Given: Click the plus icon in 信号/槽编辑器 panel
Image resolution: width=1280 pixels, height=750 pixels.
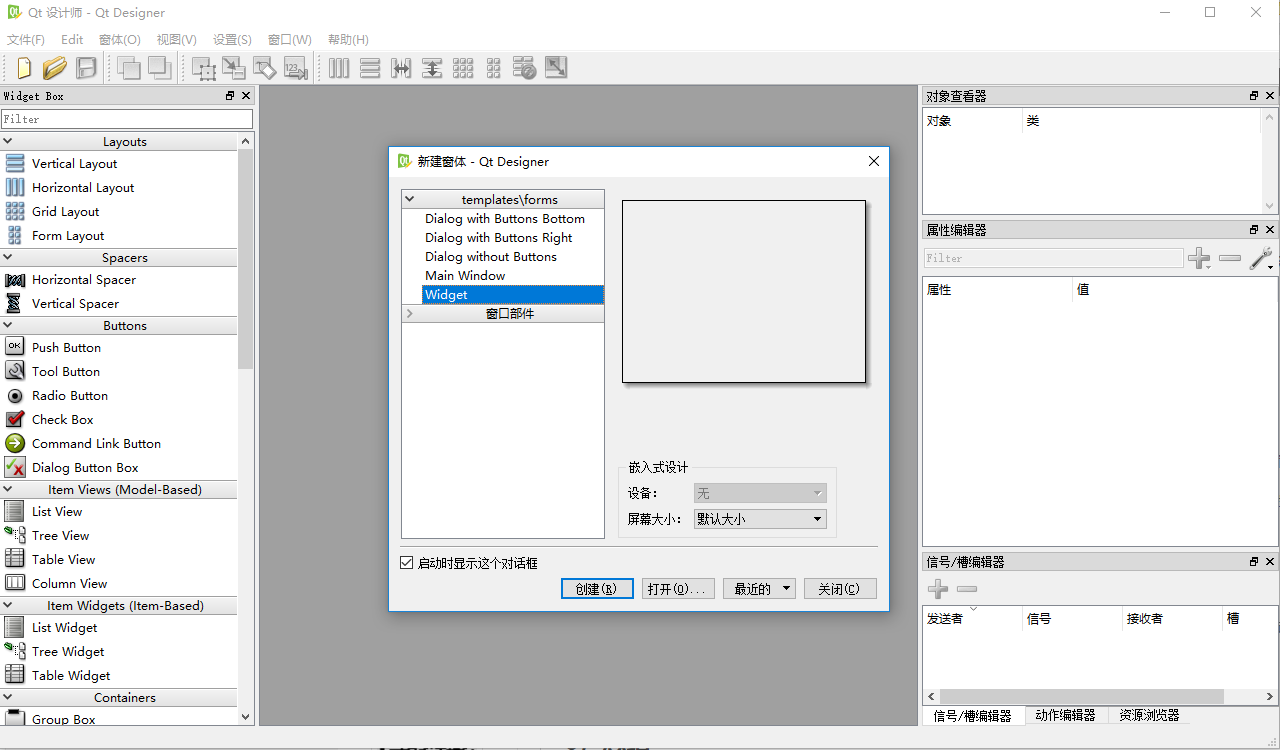Looking at the screenshot, I should pos(938,589).
